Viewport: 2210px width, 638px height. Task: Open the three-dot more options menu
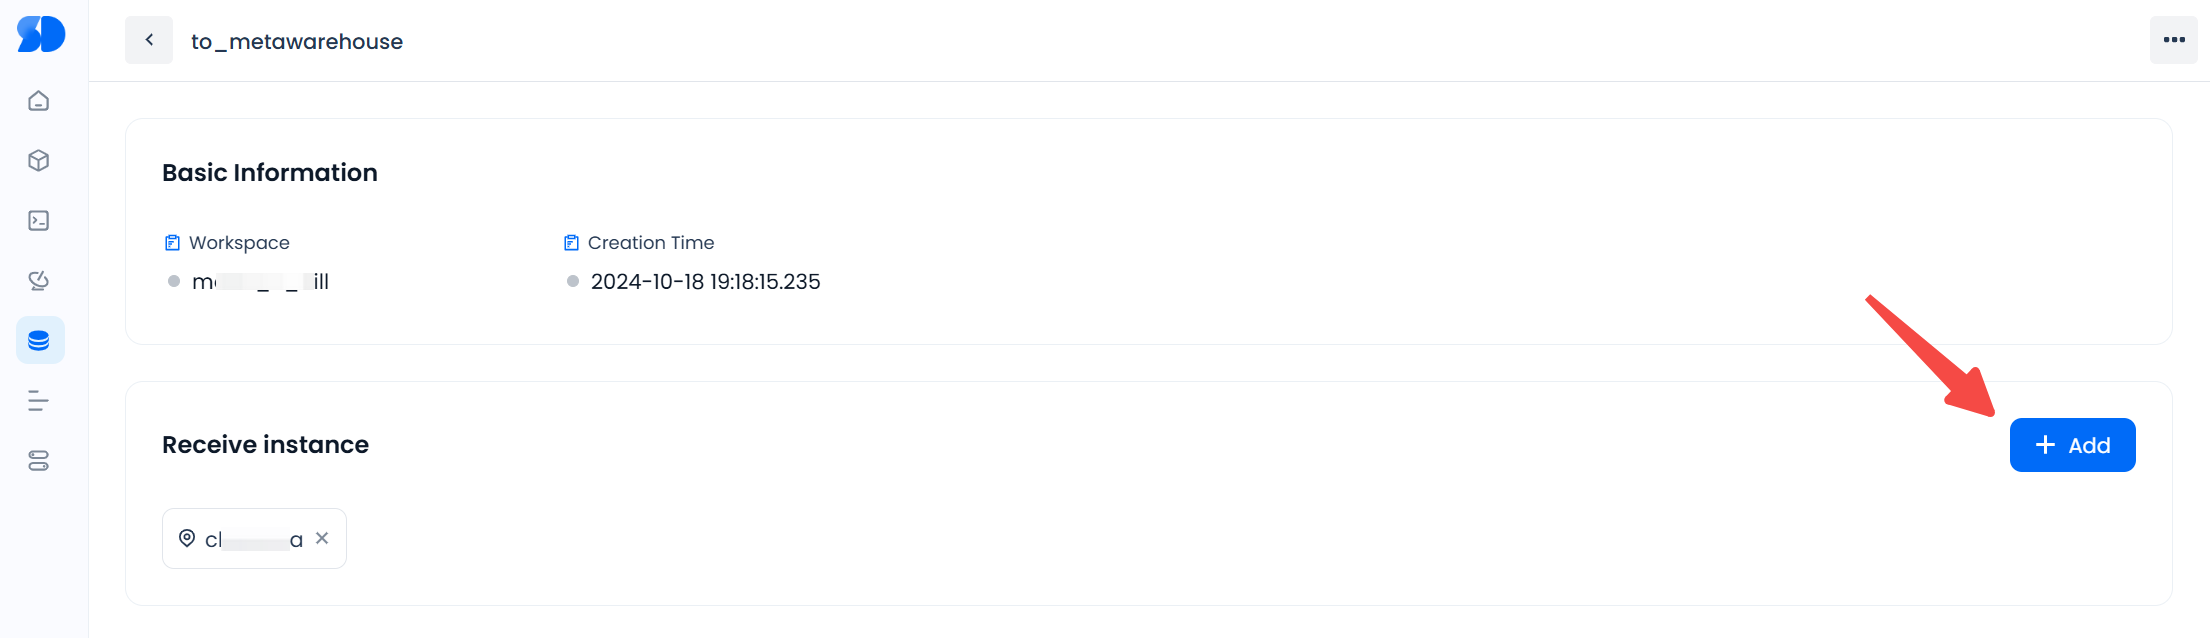point(2173,40)
